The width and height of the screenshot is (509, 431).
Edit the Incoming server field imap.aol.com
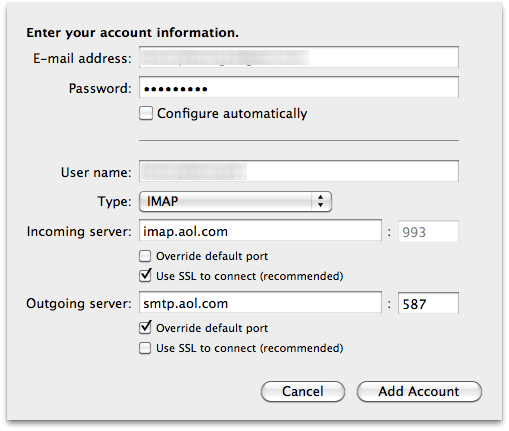click(260, 230)
